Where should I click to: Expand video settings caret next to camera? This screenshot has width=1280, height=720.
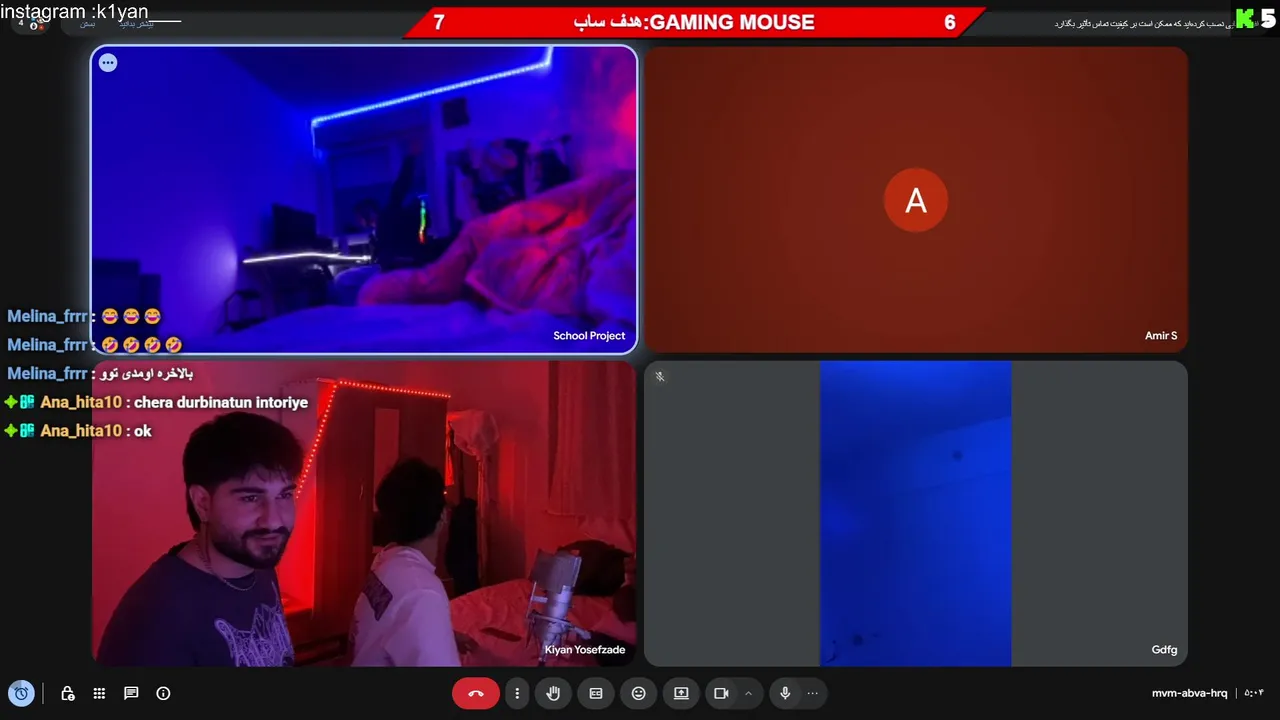(748, 693)
